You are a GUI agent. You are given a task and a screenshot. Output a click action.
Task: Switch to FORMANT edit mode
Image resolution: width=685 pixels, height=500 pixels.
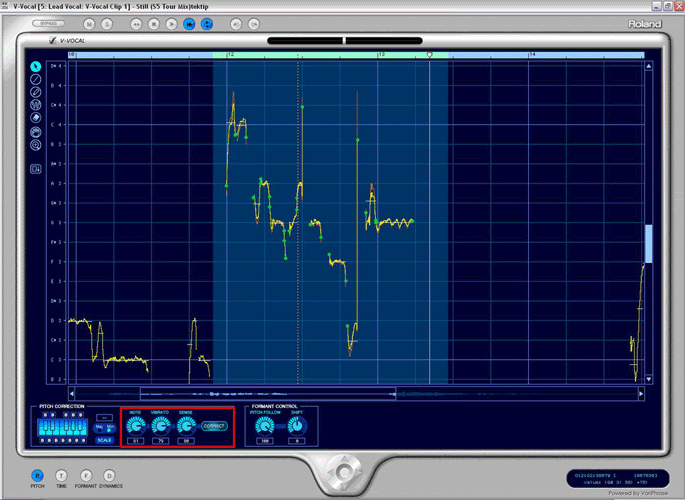click(86, 476)
